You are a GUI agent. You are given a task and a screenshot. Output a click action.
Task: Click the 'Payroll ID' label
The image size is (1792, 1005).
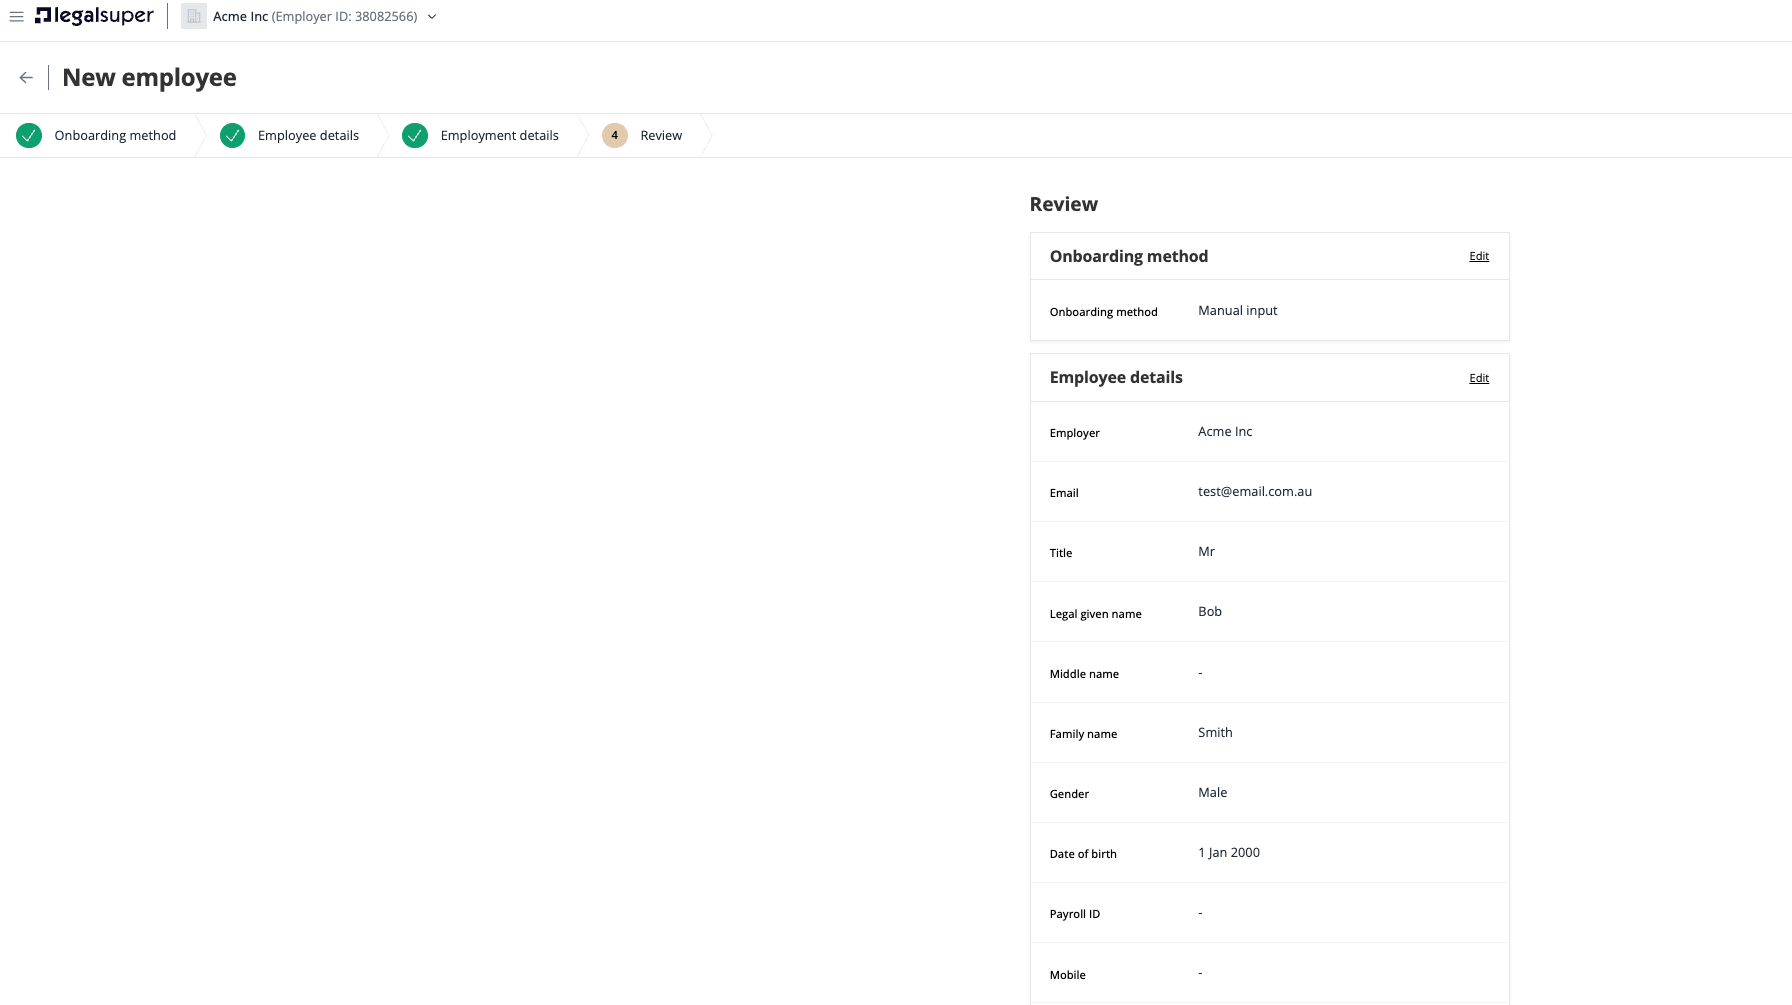1074,914
